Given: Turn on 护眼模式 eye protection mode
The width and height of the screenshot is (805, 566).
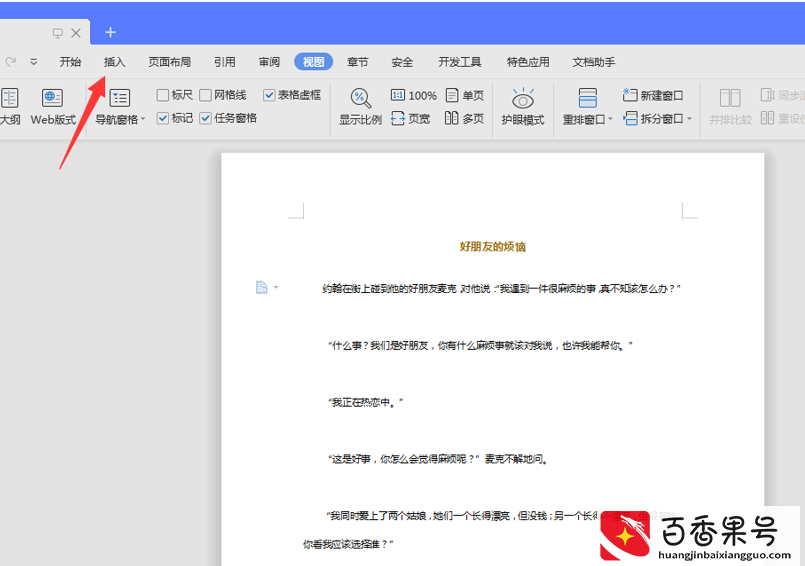Looking at the screenshot, I should coord(523,107).
